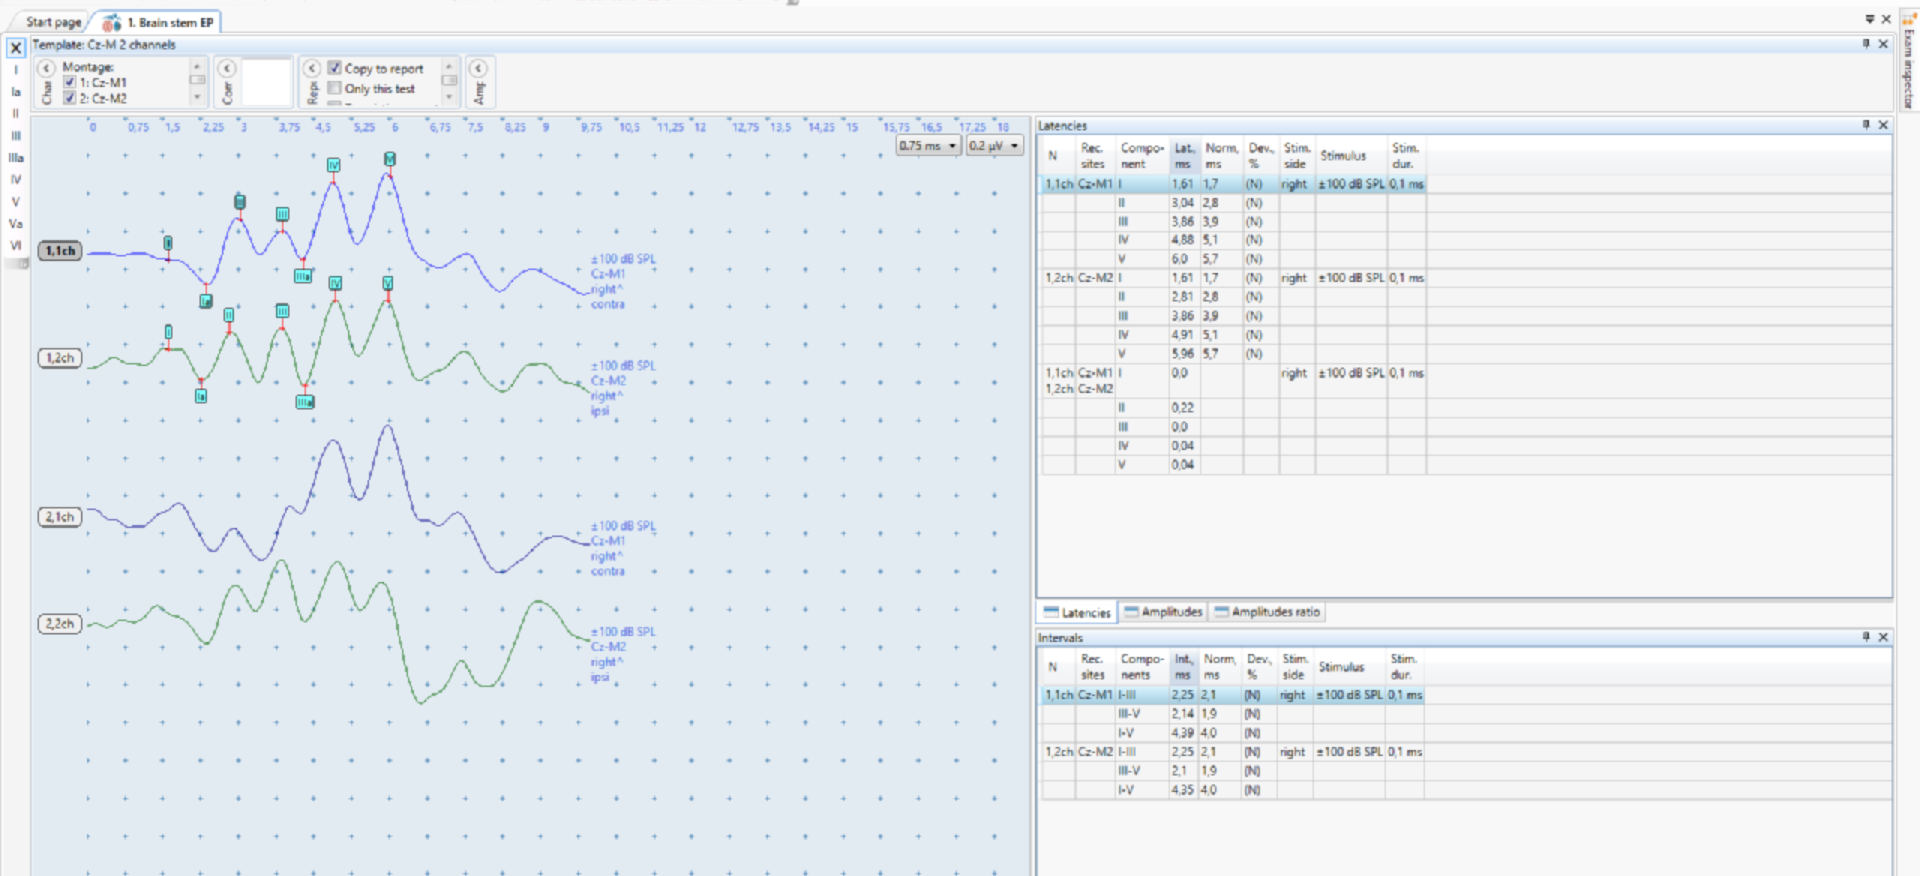Select the Latencies tab
Viewport: 1920px width, 876px height.
[1077, 612]
